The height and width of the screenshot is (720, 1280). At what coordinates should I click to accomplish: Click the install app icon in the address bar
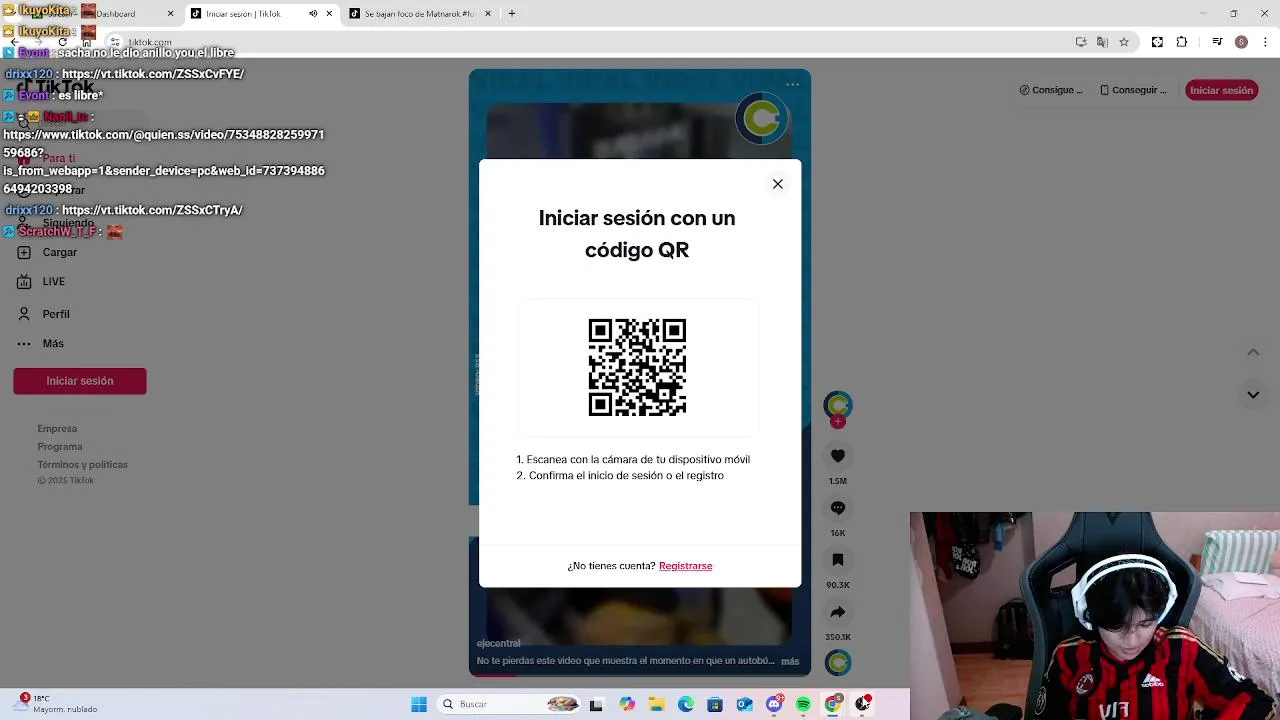pyautogui.click(x=1081, y=42)
